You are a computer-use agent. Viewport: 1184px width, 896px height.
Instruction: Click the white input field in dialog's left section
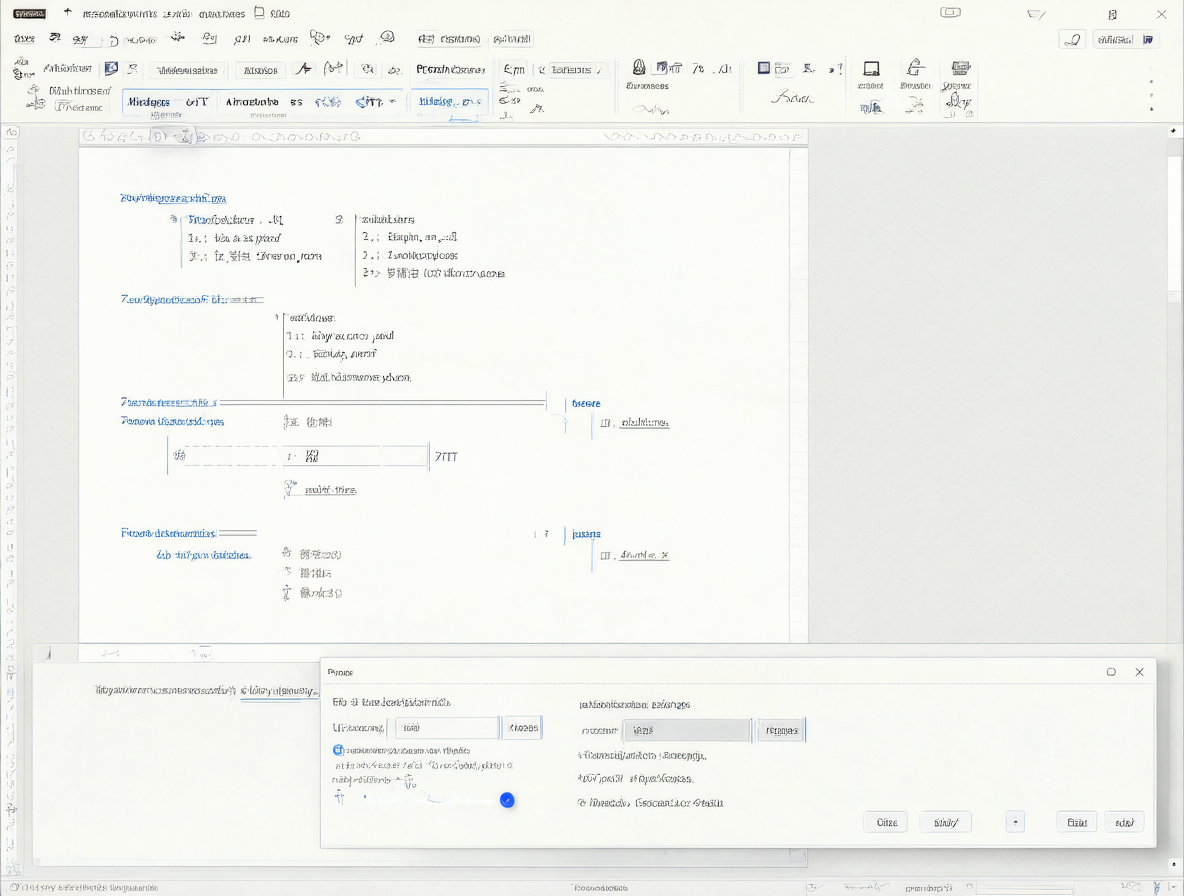click(x=447, y=728)
